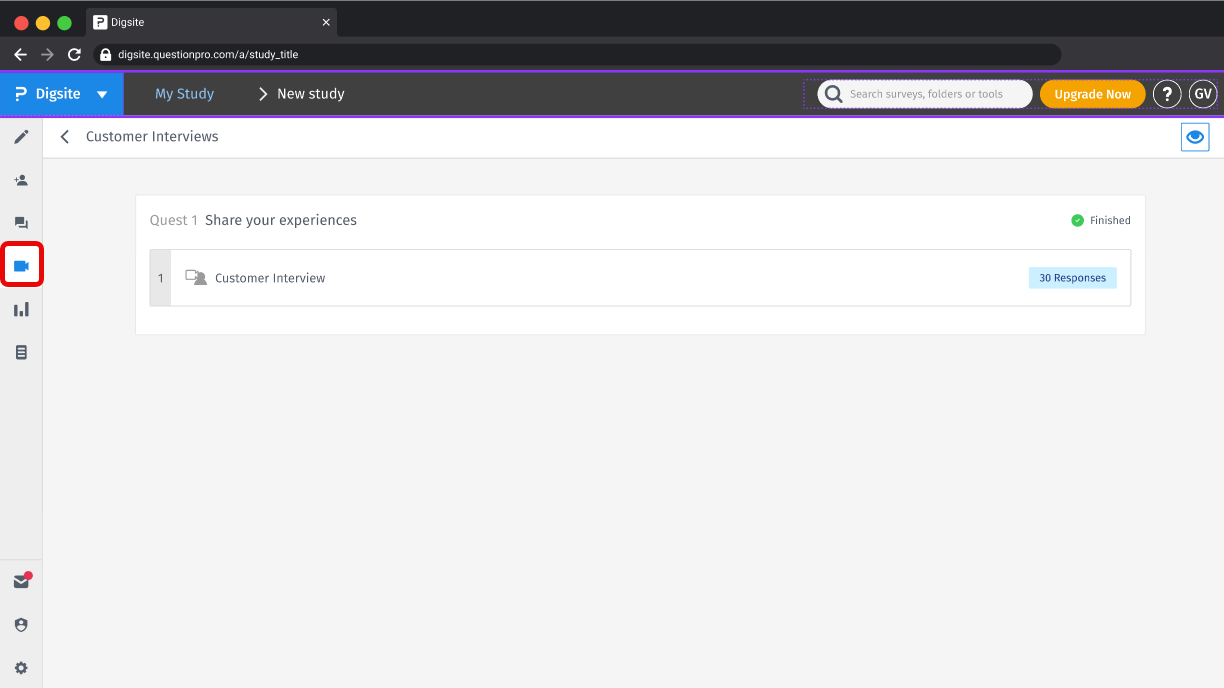Open the GV account avatar
Screen dimensions: 1224x688
pyautogui.click(x=1202, y=93)
